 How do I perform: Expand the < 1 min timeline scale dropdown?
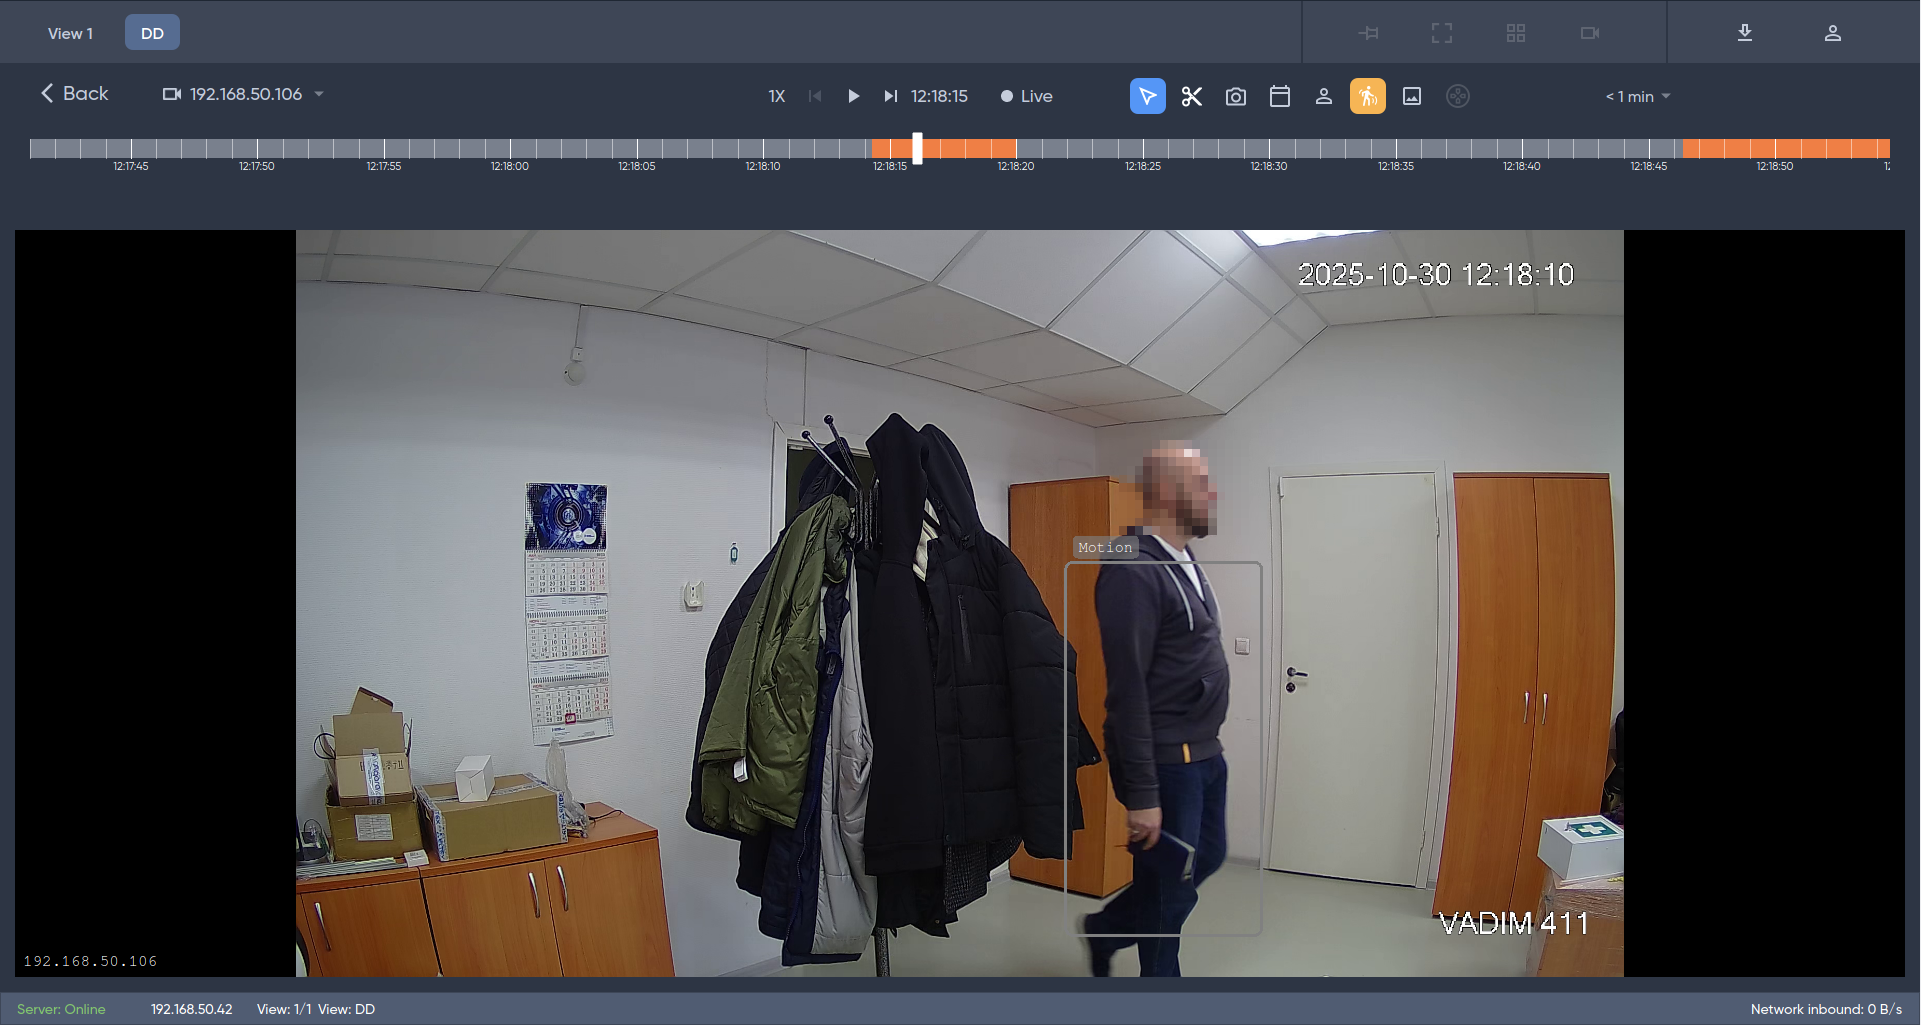(1638, 97)
